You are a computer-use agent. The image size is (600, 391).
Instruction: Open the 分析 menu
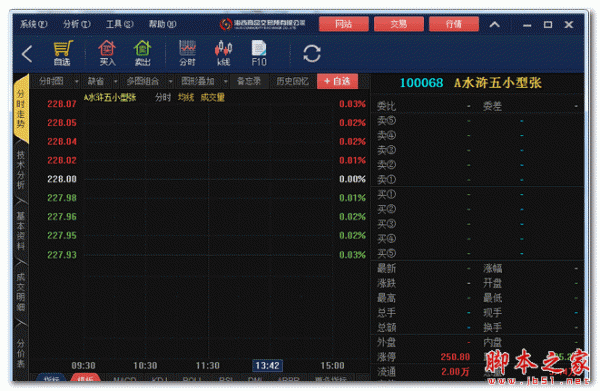click(x=77, y=24)
